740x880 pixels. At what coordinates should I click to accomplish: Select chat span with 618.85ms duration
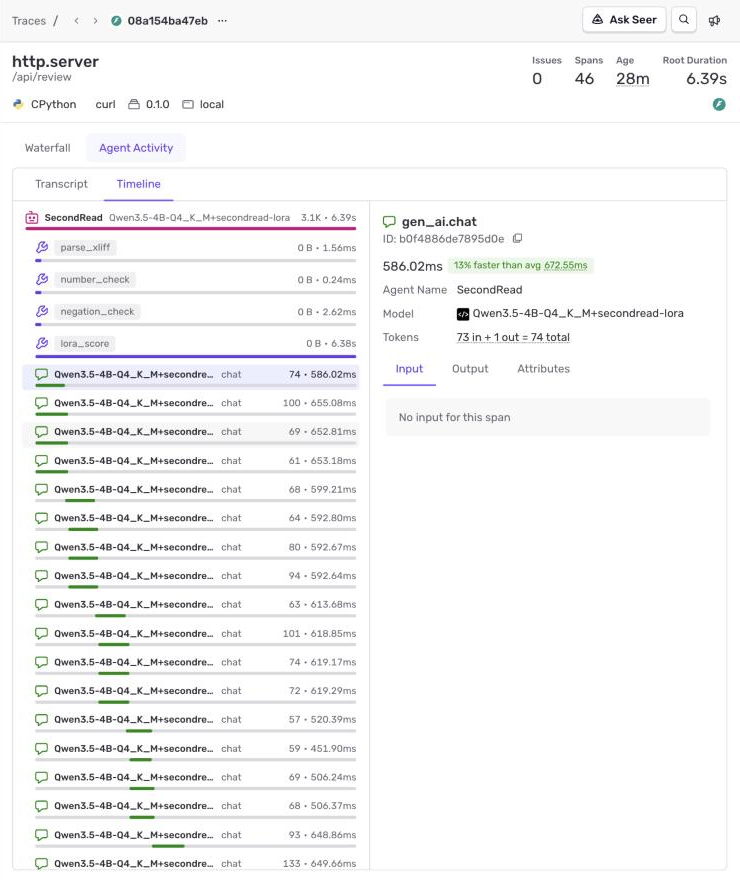[x=191, y=636]
